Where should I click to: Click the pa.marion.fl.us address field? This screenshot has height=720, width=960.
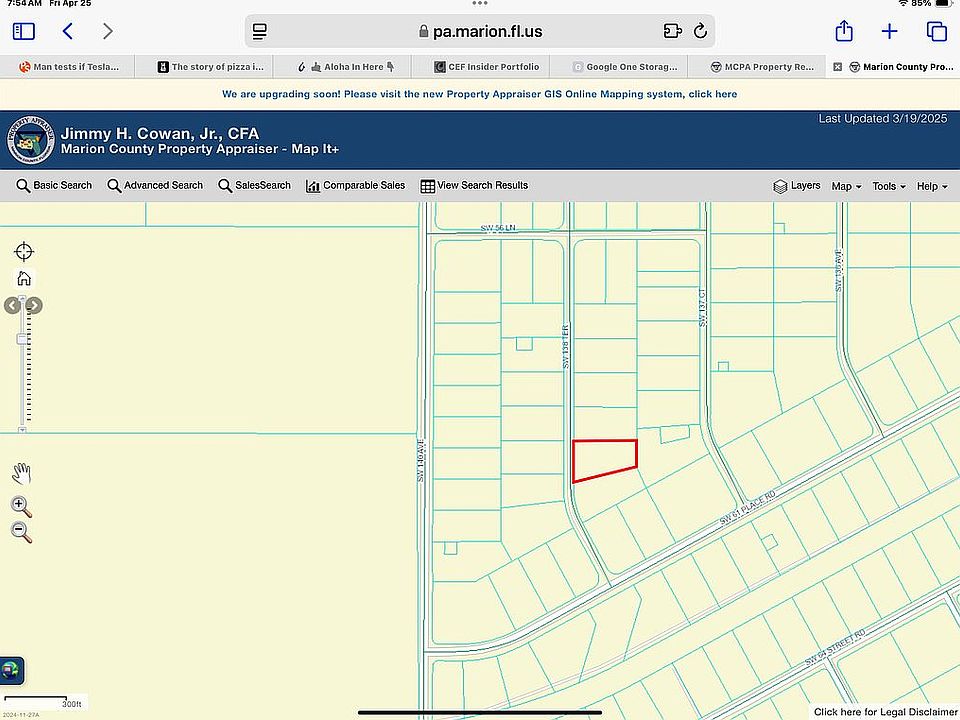coord(479,31)
